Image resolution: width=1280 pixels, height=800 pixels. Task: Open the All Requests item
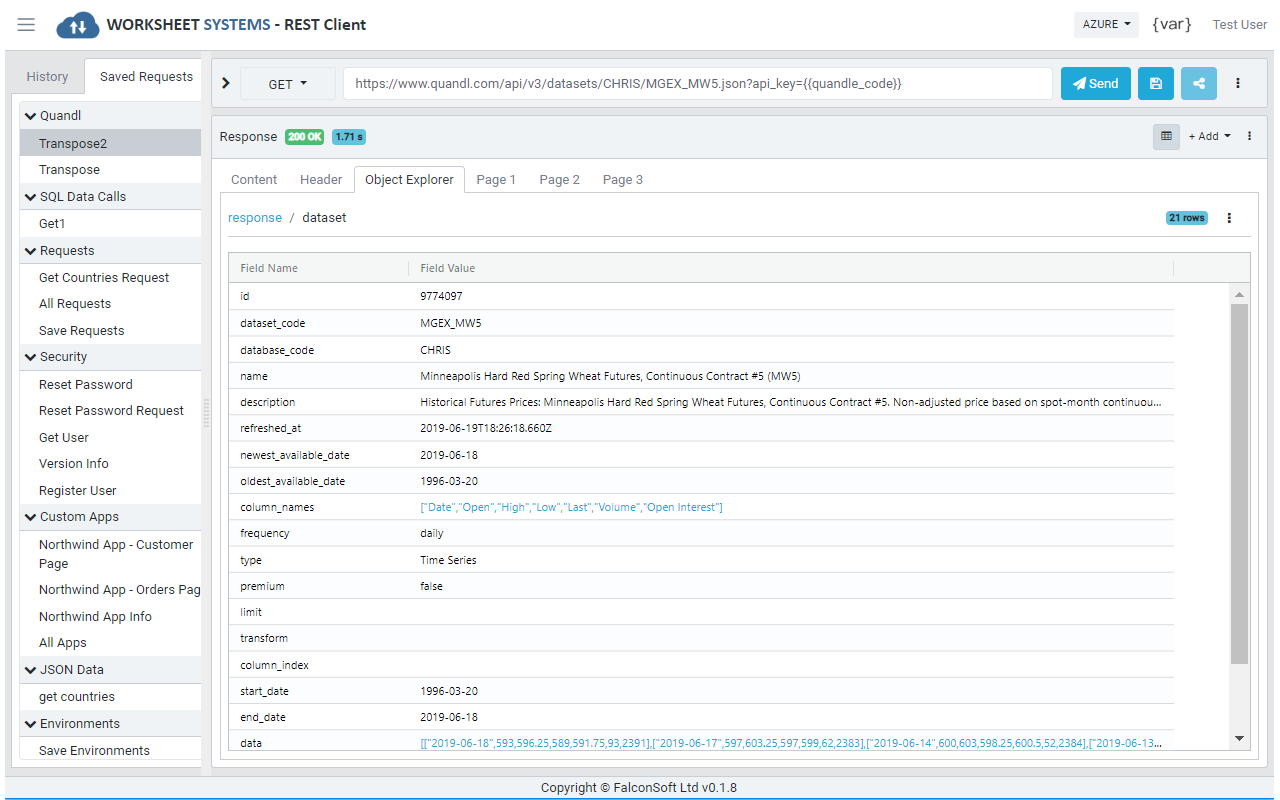[x=110, y=303]
